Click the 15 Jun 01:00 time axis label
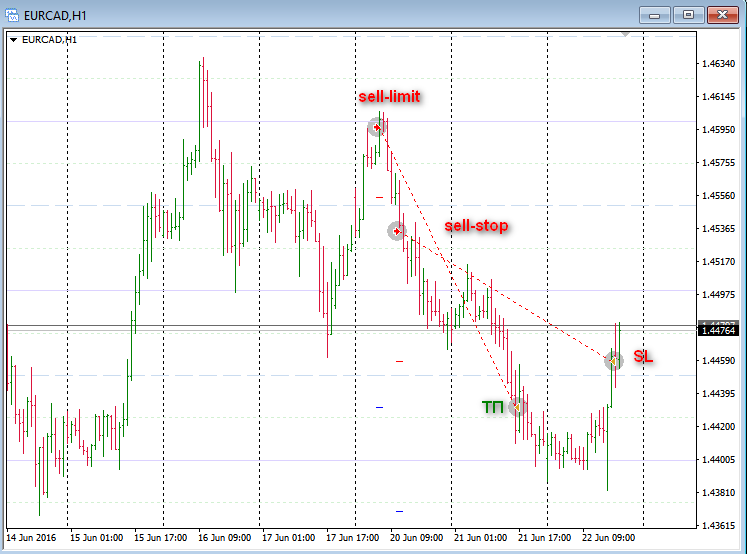This screenshot has width=747, height=554. pyautogui.click(x=96, y=538)
